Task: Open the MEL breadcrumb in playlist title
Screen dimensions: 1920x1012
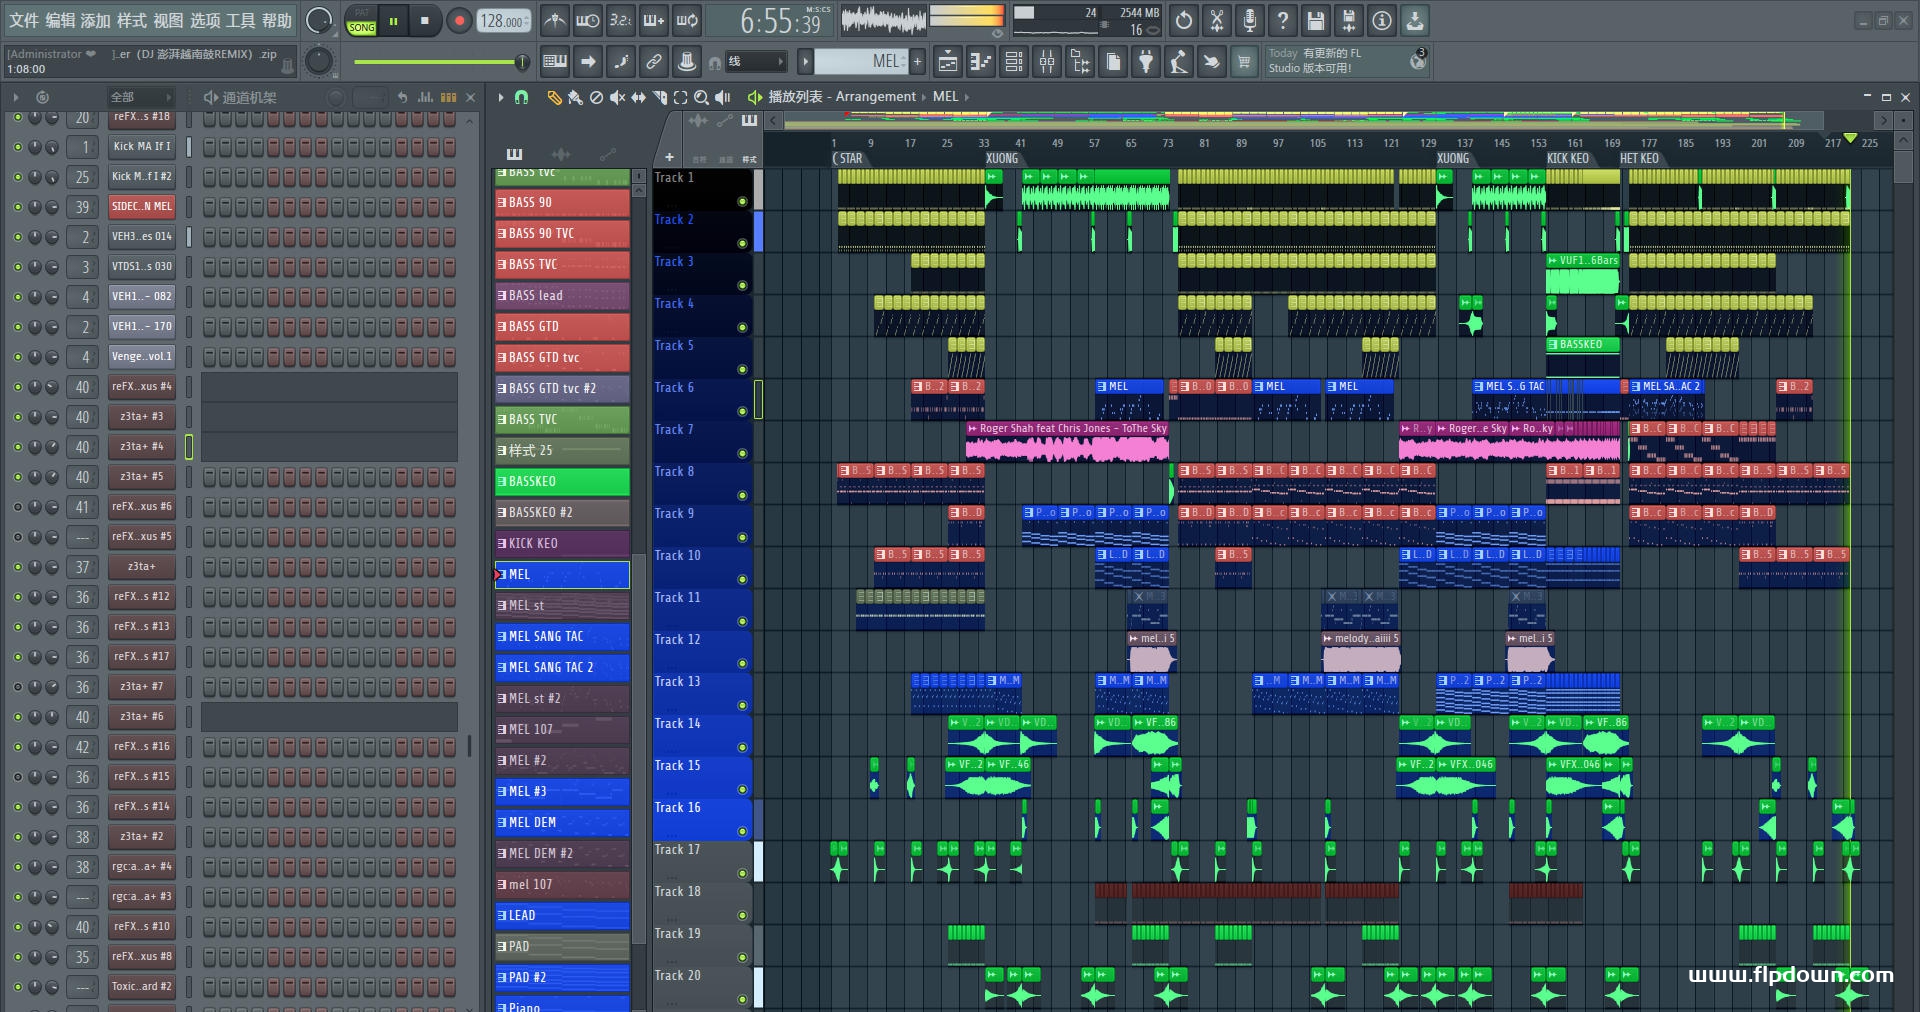Action: tap(945, 97)
